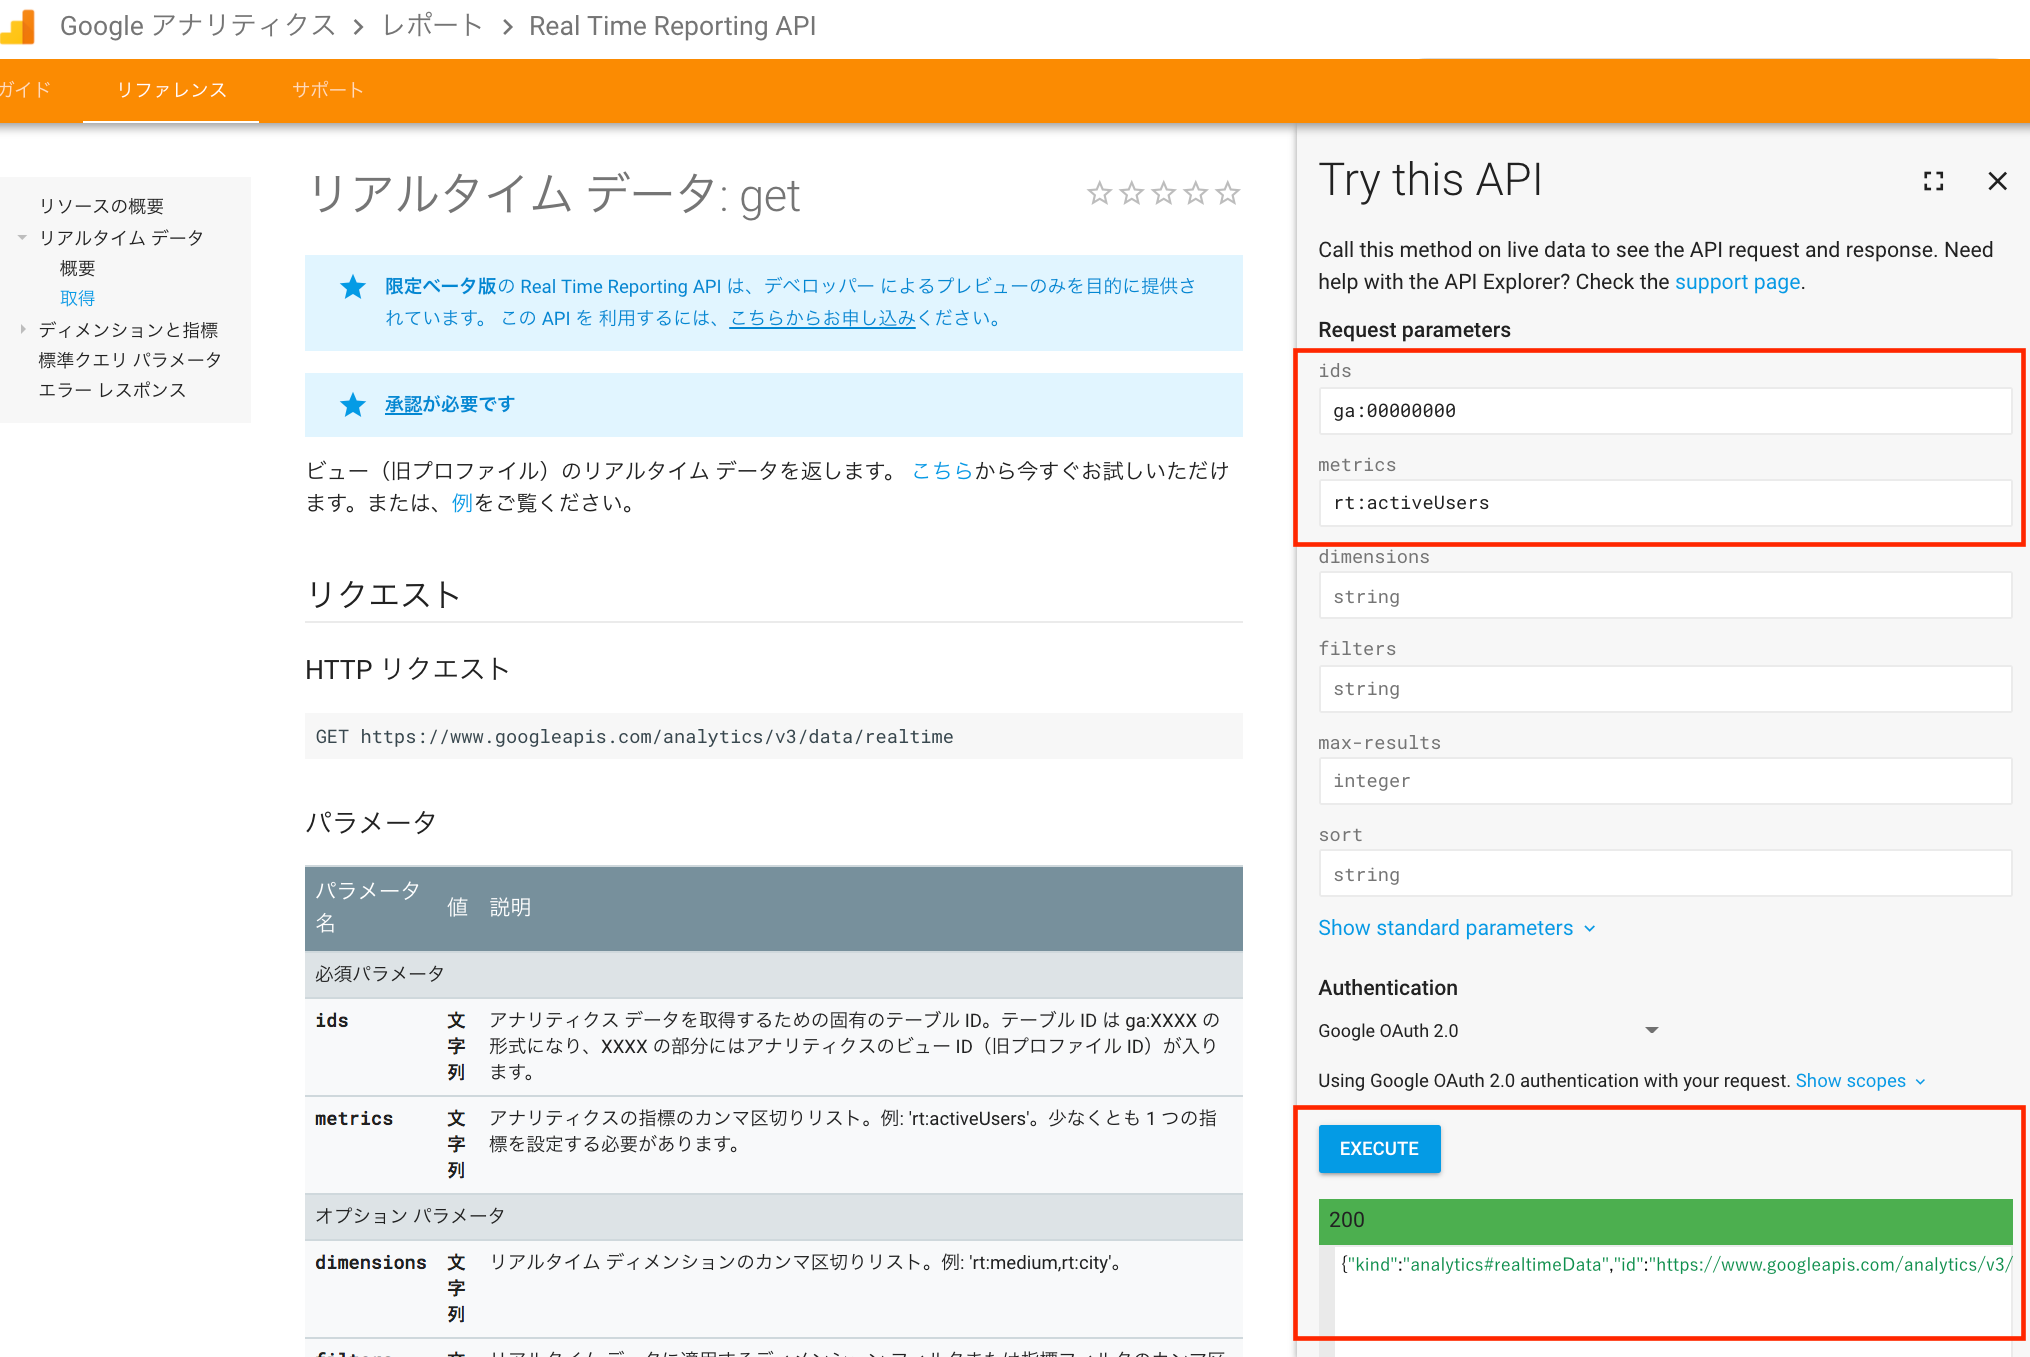Open 標準クエリ パラメータ sidebar item

pos(130,359)
